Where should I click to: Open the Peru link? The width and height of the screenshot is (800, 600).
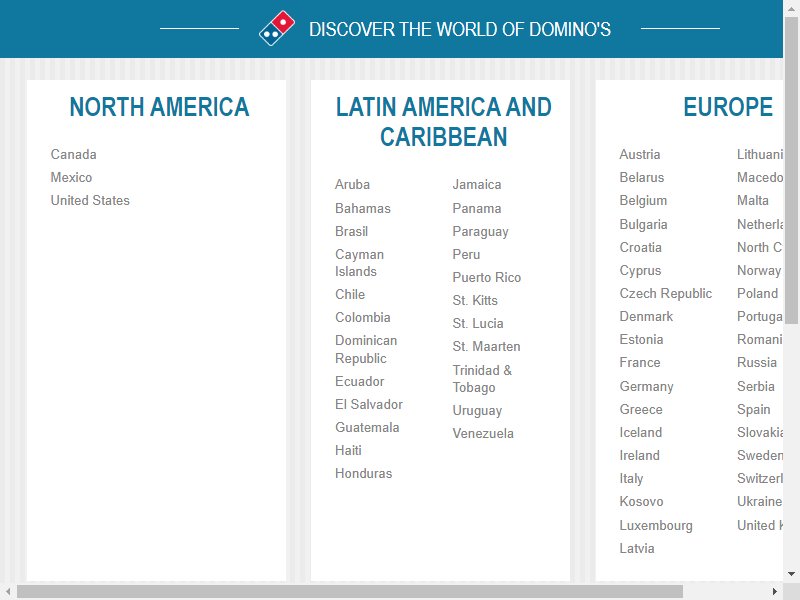pyautogui.click(x=466, y=254)
